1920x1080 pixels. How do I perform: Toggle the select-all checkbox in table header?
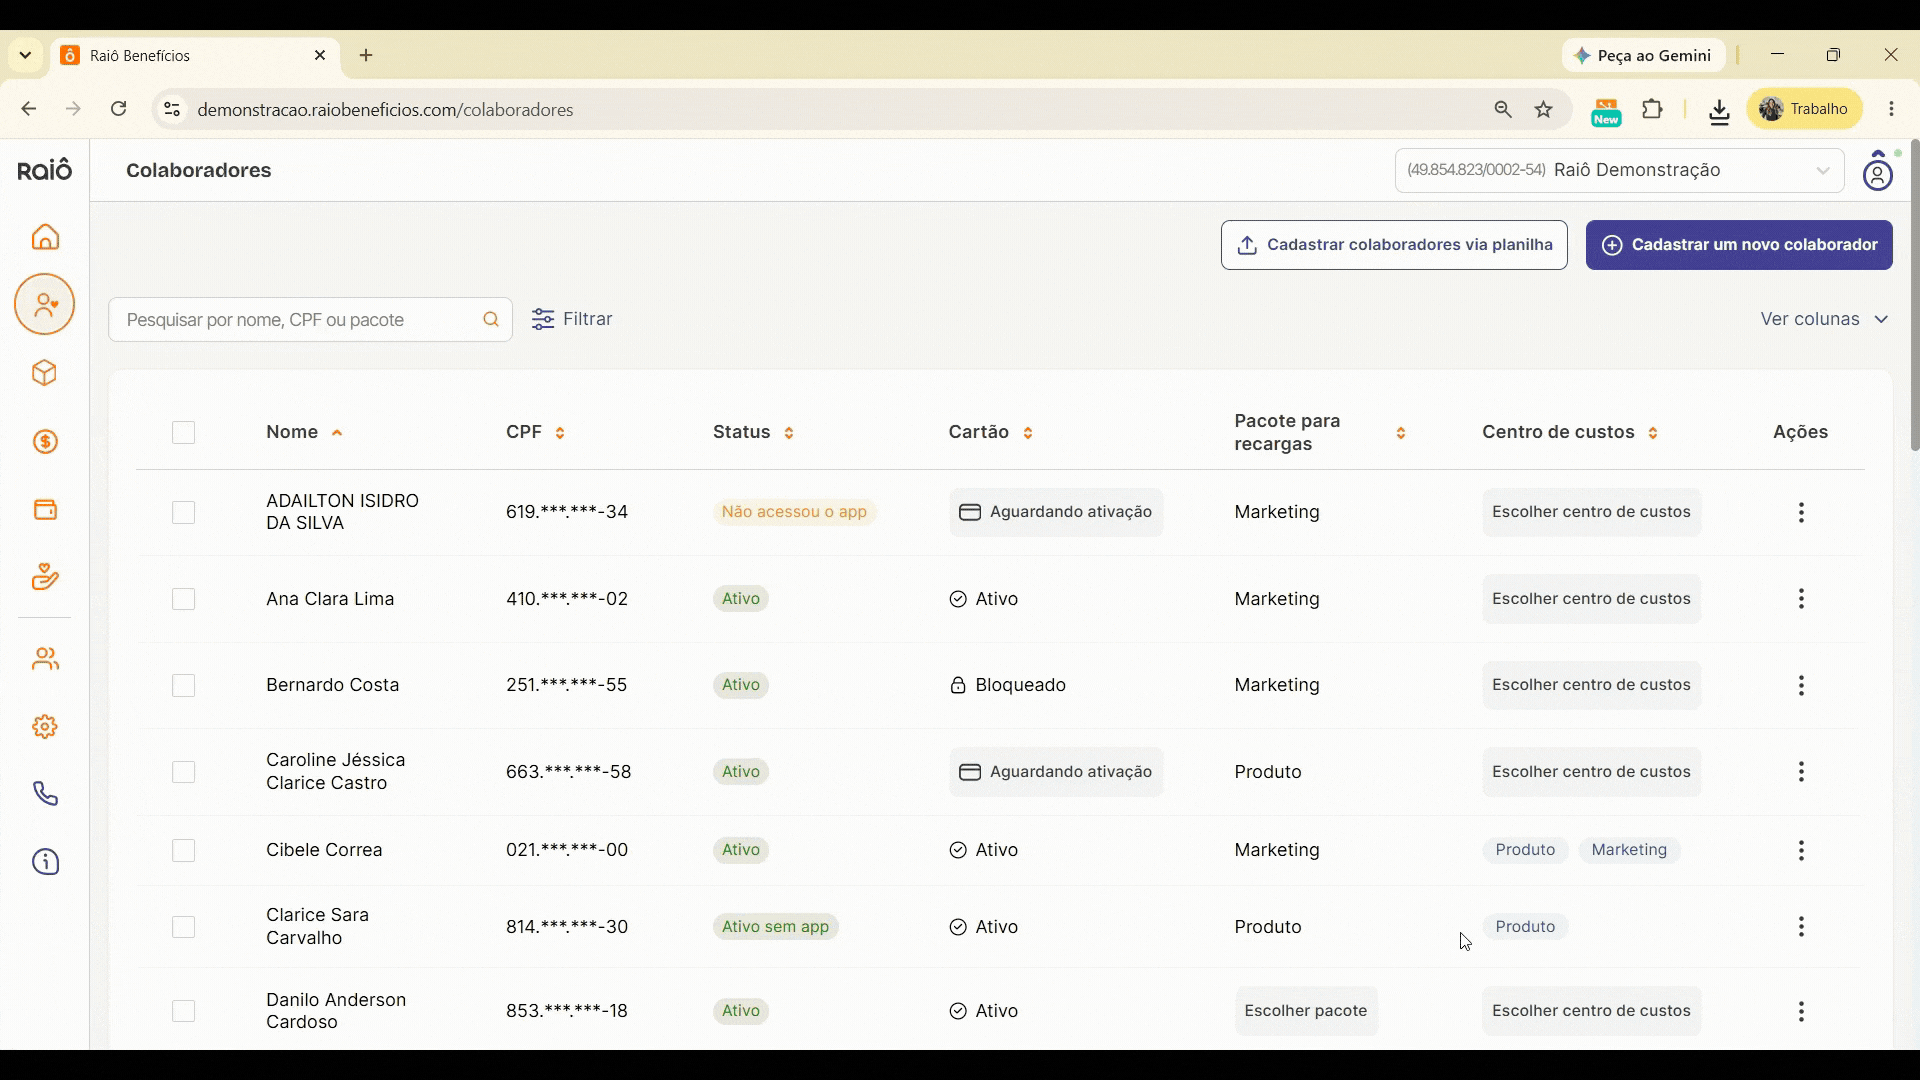(183, 433)
